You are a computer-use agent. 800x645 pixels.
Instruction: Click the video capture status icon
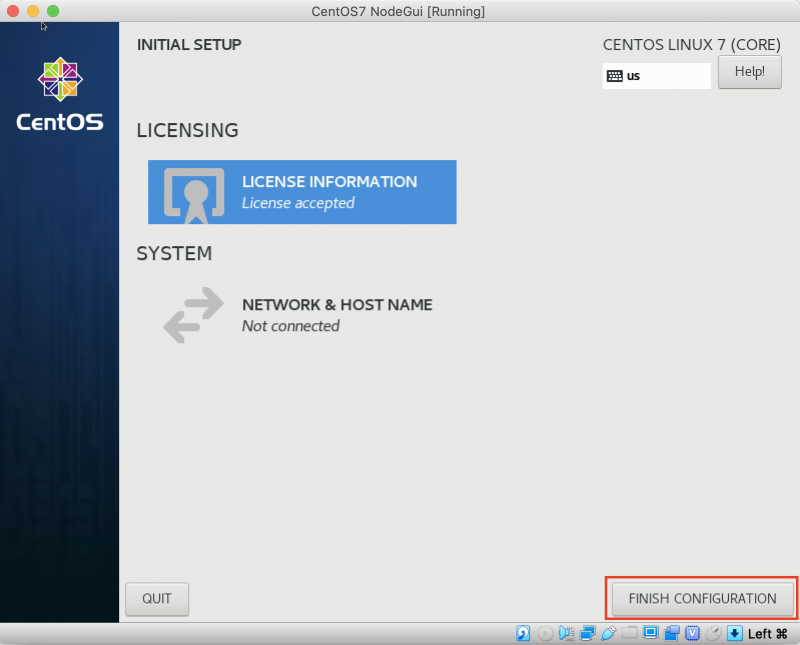[x=671, y=633]
